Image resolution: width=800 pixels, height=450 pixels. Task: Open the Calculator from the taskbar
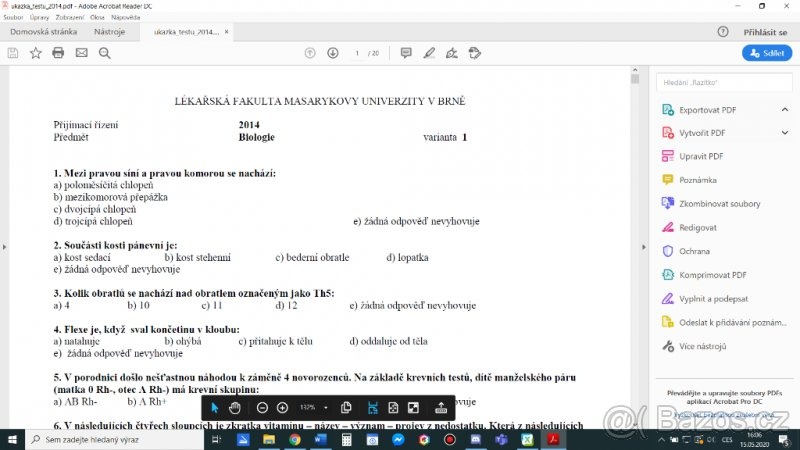pyautogui.click(x=346, y=439)
